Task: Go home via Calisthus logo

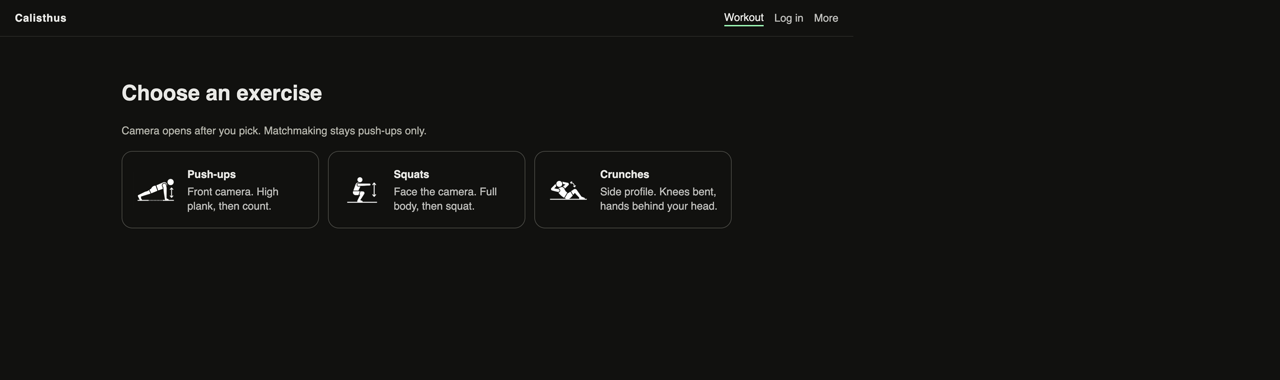Action: click(41, 18)
